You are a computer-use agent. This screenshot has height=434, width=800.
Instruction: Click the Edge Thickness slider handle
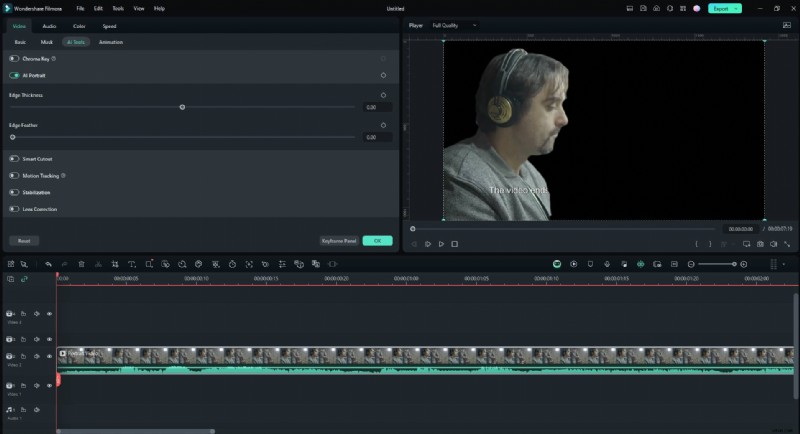182,107
